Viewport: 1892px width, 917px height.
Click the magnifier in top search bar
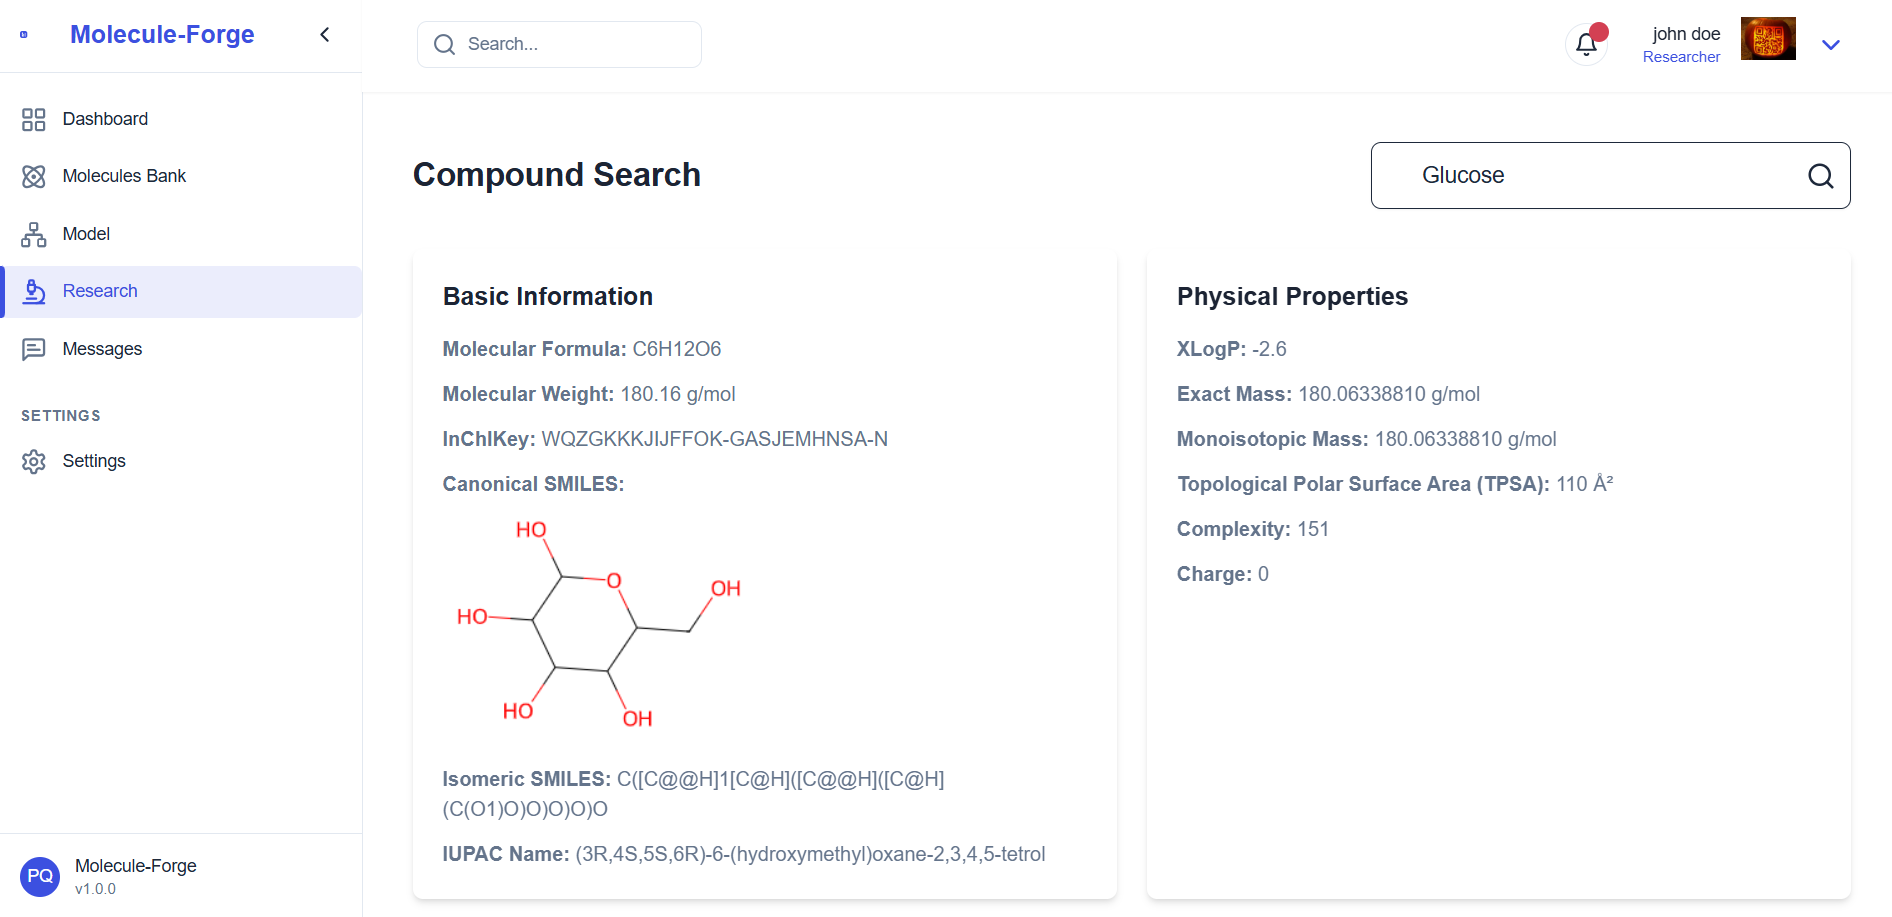(x=444, y=45)
